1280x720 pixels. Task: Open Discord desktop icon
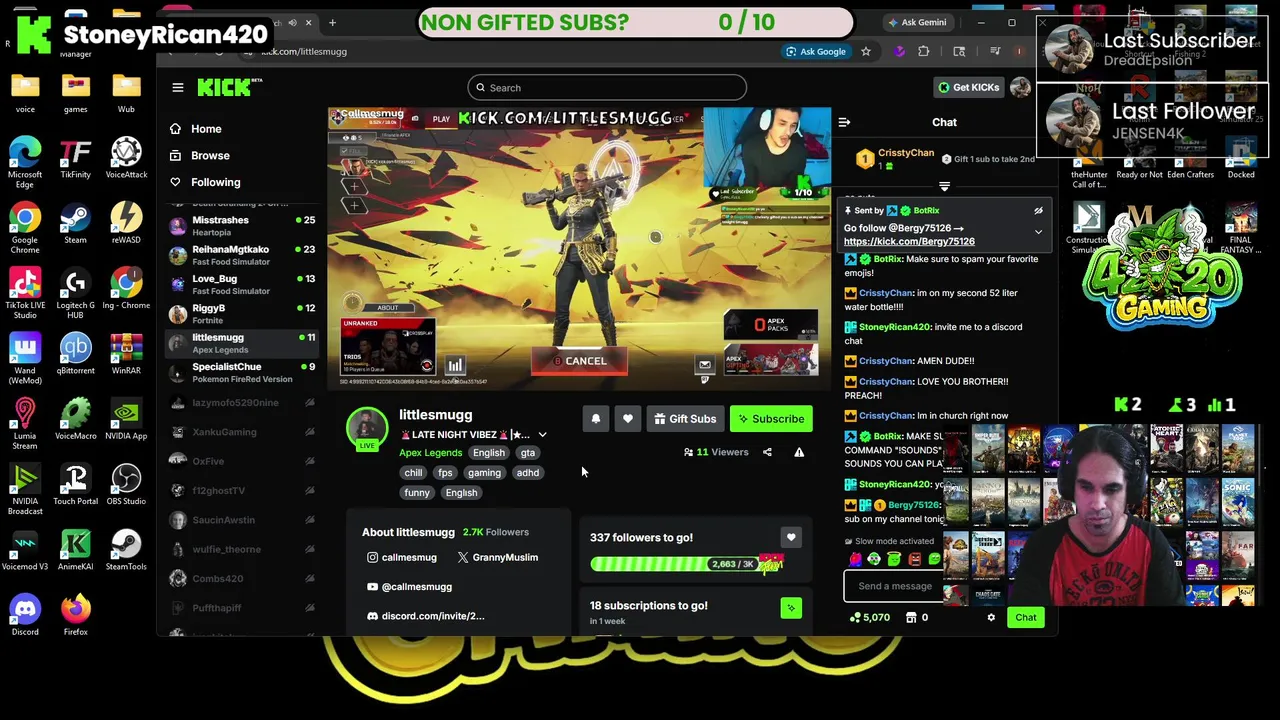pyautogui.click(x=25, y=616)
